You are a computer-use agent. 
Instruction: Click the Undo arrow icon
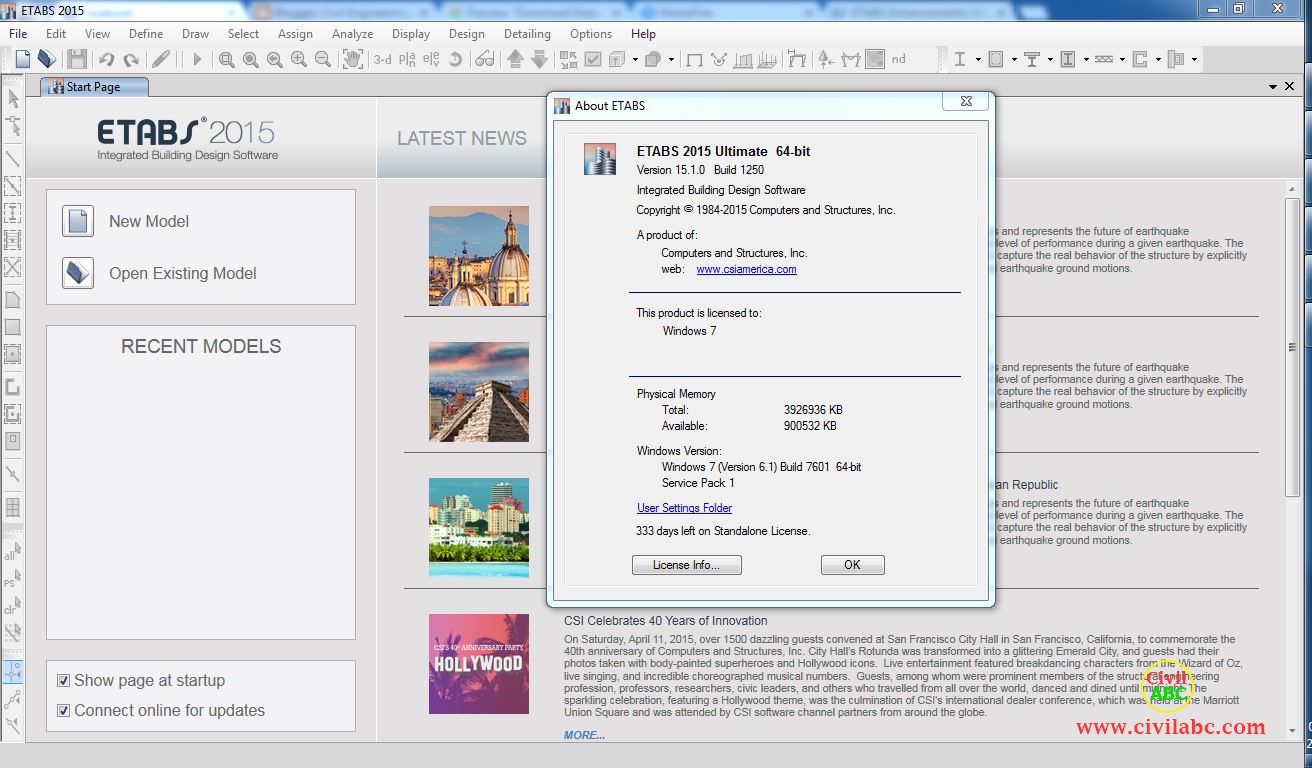[x=106, y=60]
